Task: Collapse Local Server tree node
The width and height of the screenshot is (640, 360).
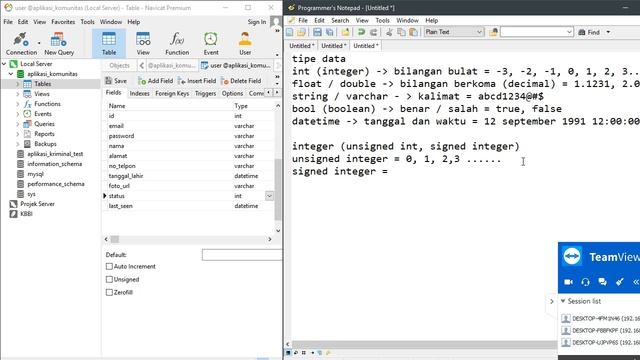Action: pyautogui.click(x=4, y=64)
